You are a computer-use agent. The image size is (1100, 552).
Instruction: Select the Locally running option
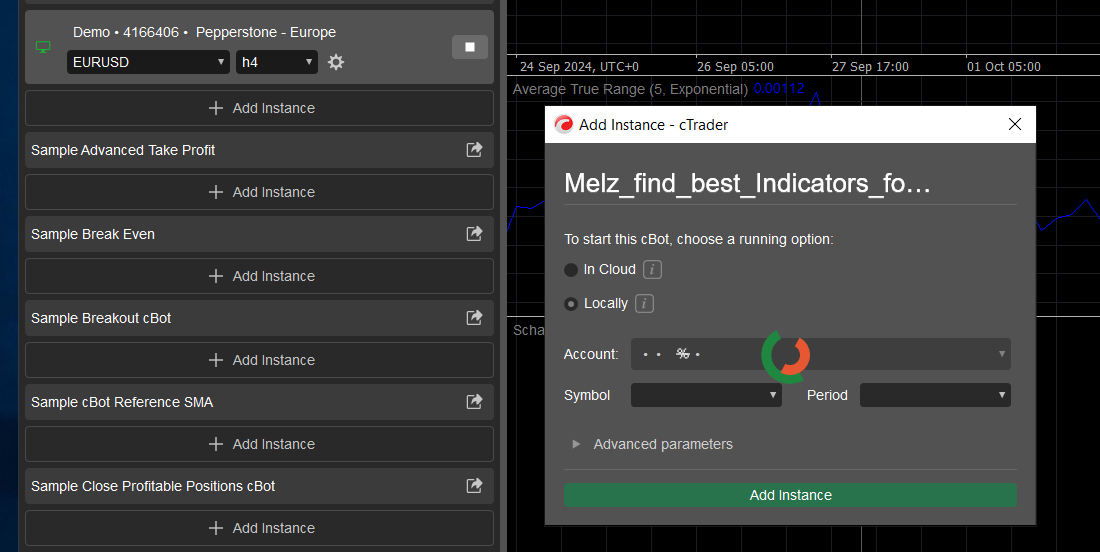tap(571, 304)
